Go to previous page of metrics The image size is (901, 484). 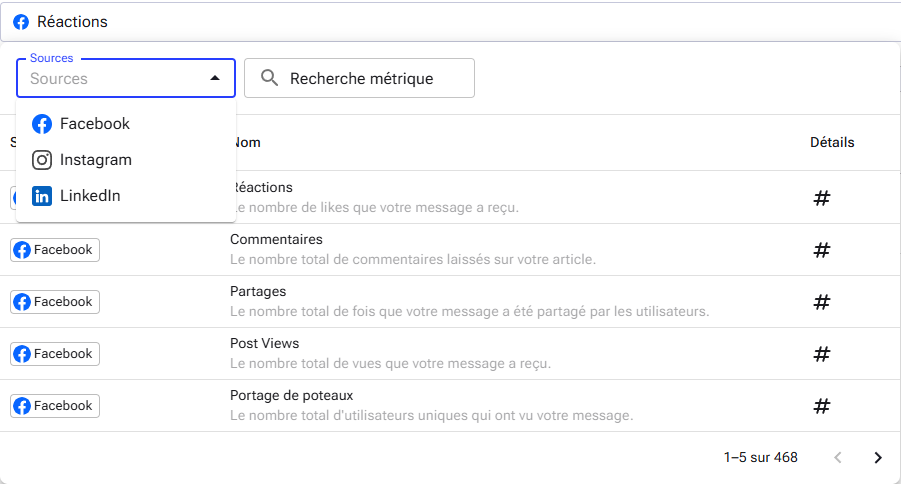[838, 458]
